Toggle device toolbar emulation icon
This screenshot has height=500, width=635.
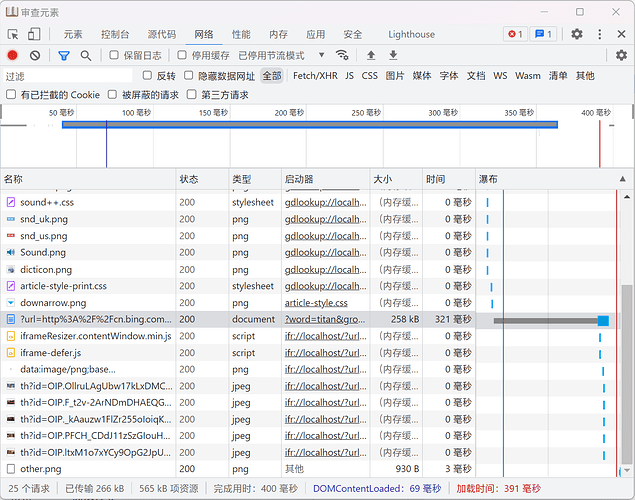(34, 34)
